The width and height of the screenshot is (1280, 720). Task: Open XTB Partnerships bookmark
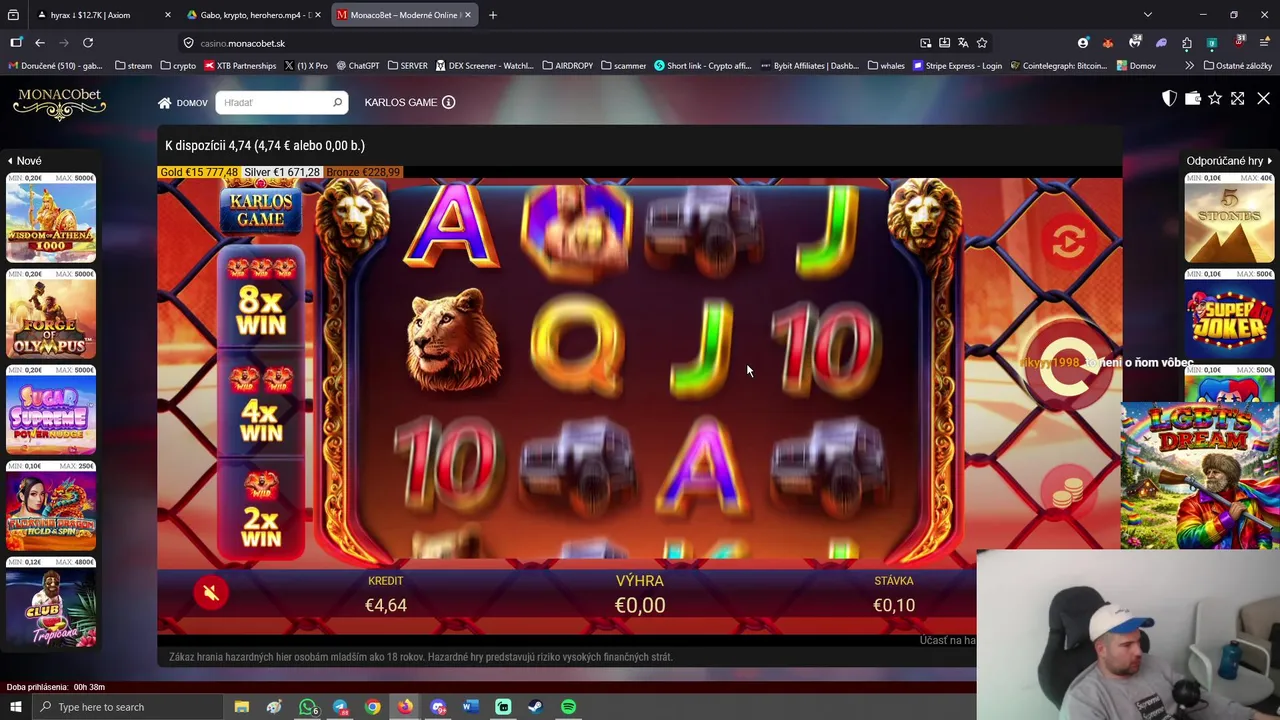(240, 66)
